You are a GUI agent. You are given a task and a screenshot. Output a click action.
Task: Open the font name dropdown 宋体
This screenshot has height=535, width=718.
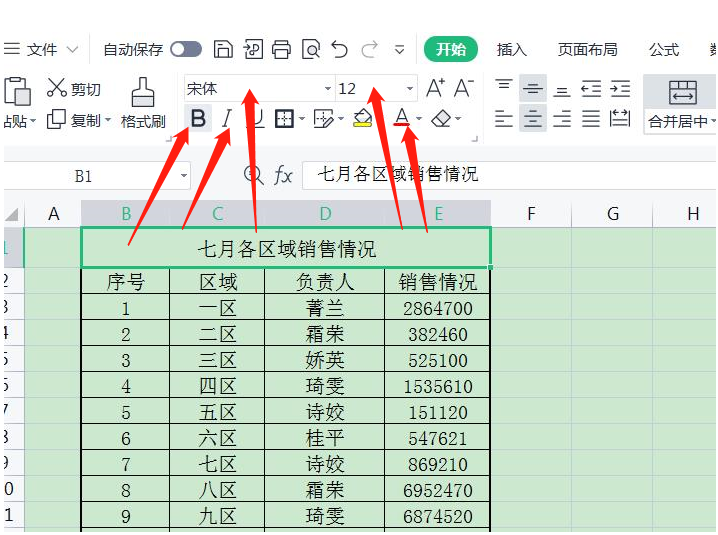pos(327,88)
